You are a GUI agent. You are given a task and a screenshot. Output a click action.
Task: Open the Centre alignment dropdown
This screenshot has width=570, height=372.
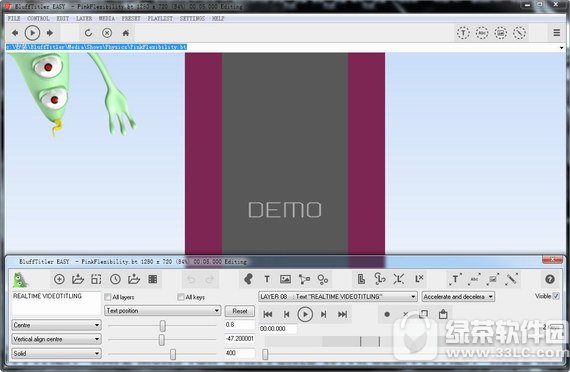pyautogui.click(x=56, y=325)
